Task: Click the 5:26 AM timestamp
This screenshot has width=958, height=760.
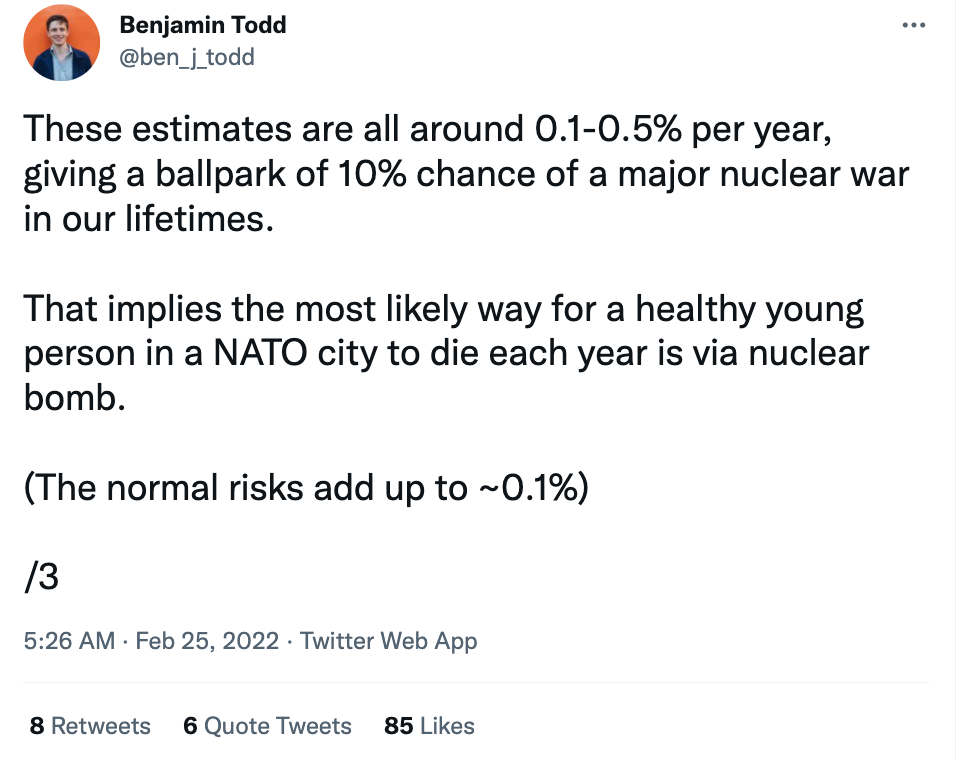Action: 69,641
